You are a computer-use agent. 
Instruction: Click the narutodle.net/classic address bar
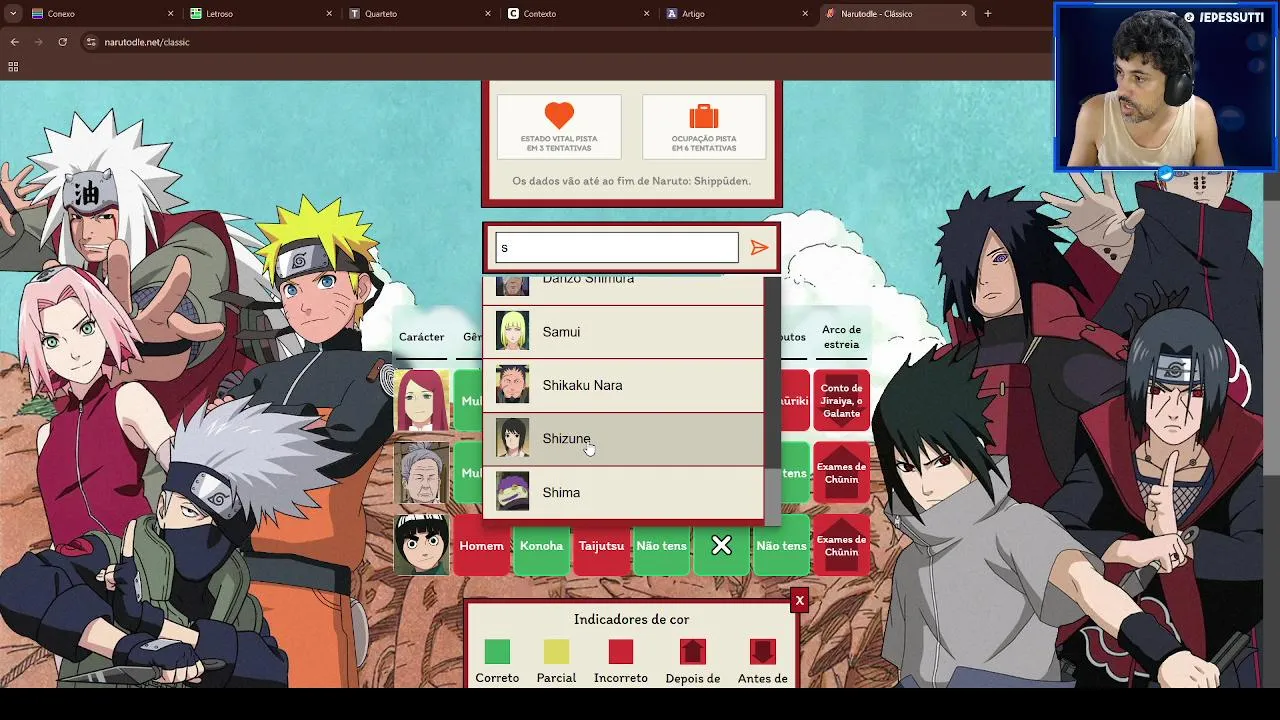[146, 42]
